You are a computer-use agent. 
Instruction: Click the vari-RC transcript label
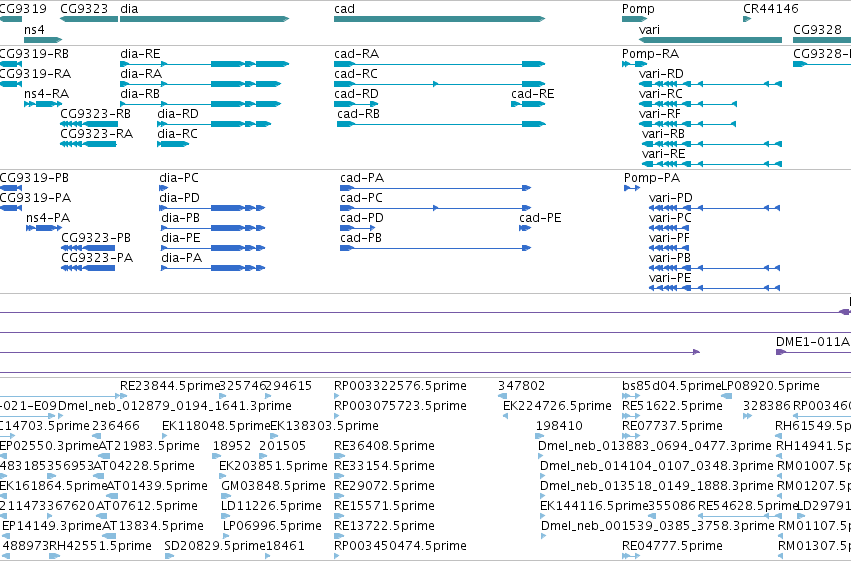(x=661, y=94)
